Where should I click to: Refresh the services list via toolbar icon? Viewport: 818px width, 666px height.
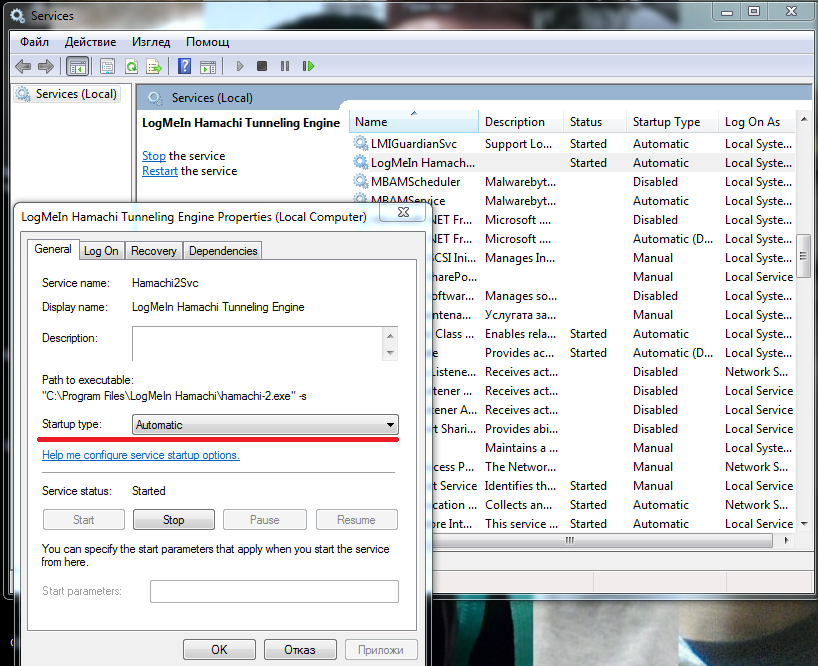[131, 66]
